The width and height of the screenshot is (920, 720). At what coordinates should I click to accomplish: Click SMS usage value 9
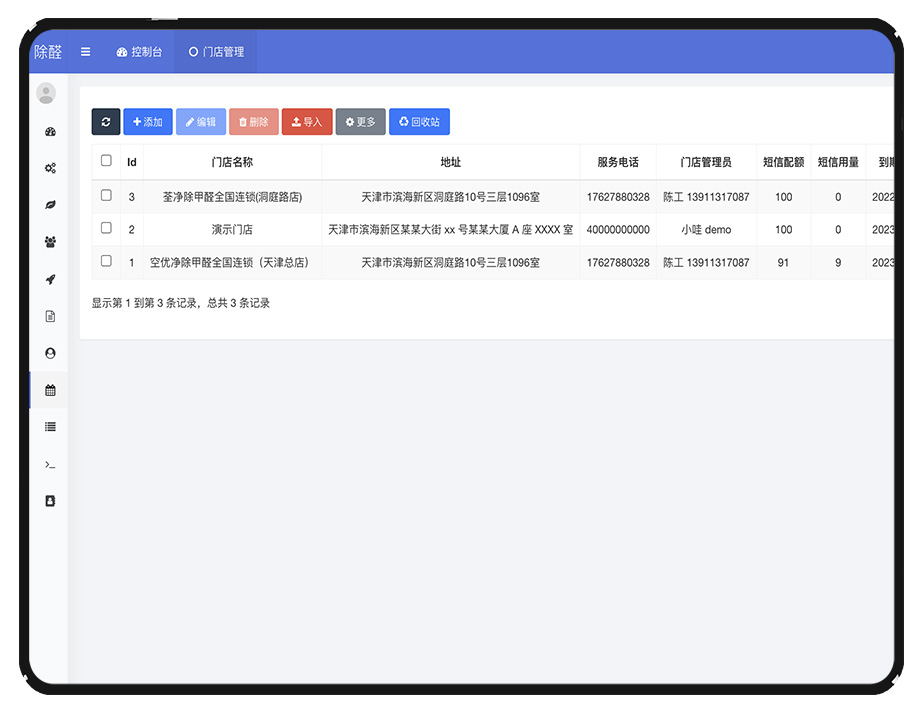(x=838, y=262)
